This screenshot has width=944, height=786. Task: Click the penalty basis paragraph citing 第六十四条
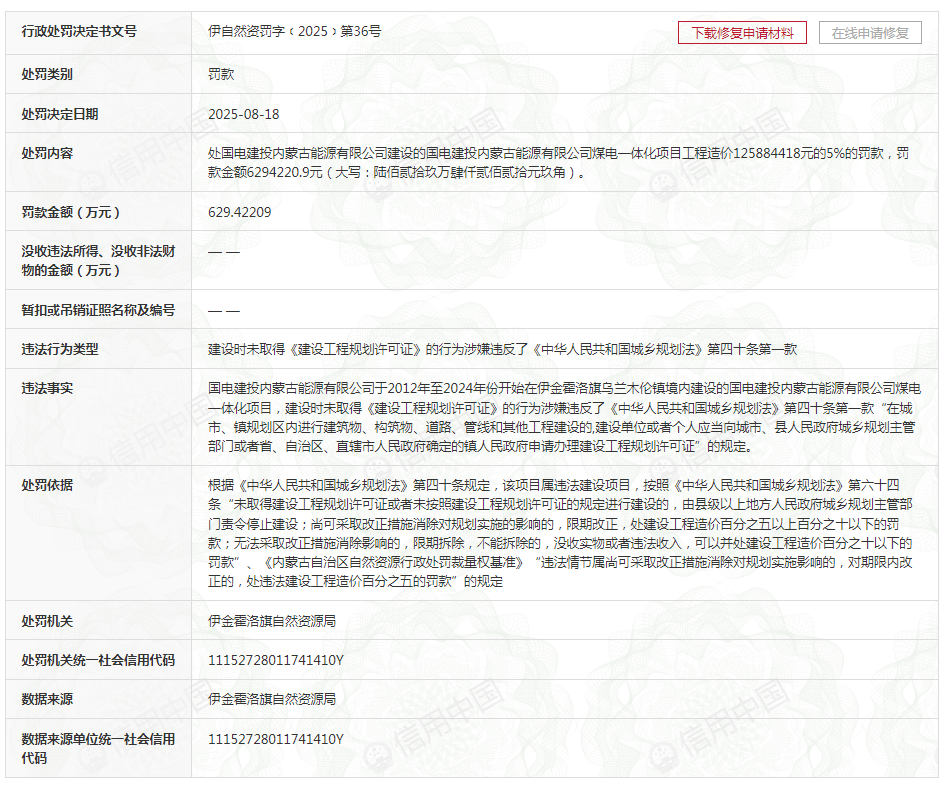(560, 533)
